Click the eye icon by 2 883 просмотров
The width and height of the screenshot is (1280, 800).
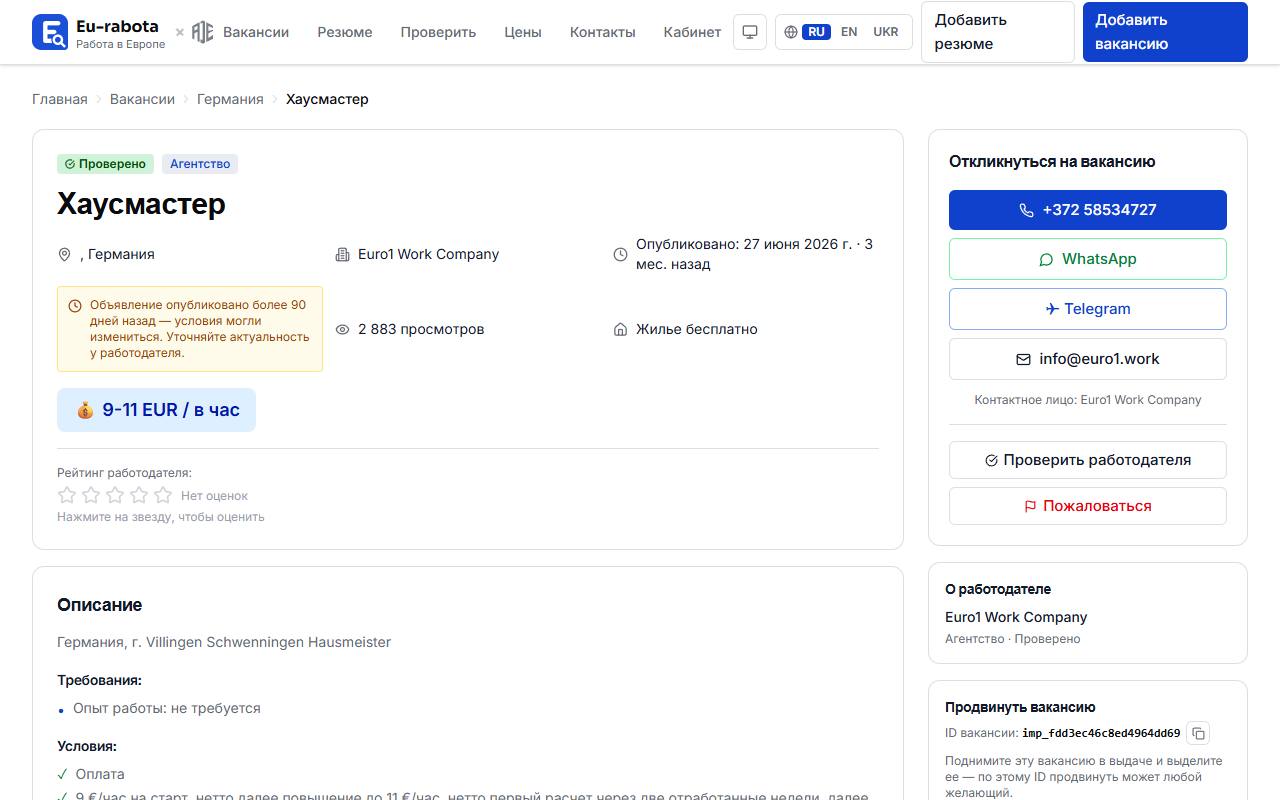[342, 330]
